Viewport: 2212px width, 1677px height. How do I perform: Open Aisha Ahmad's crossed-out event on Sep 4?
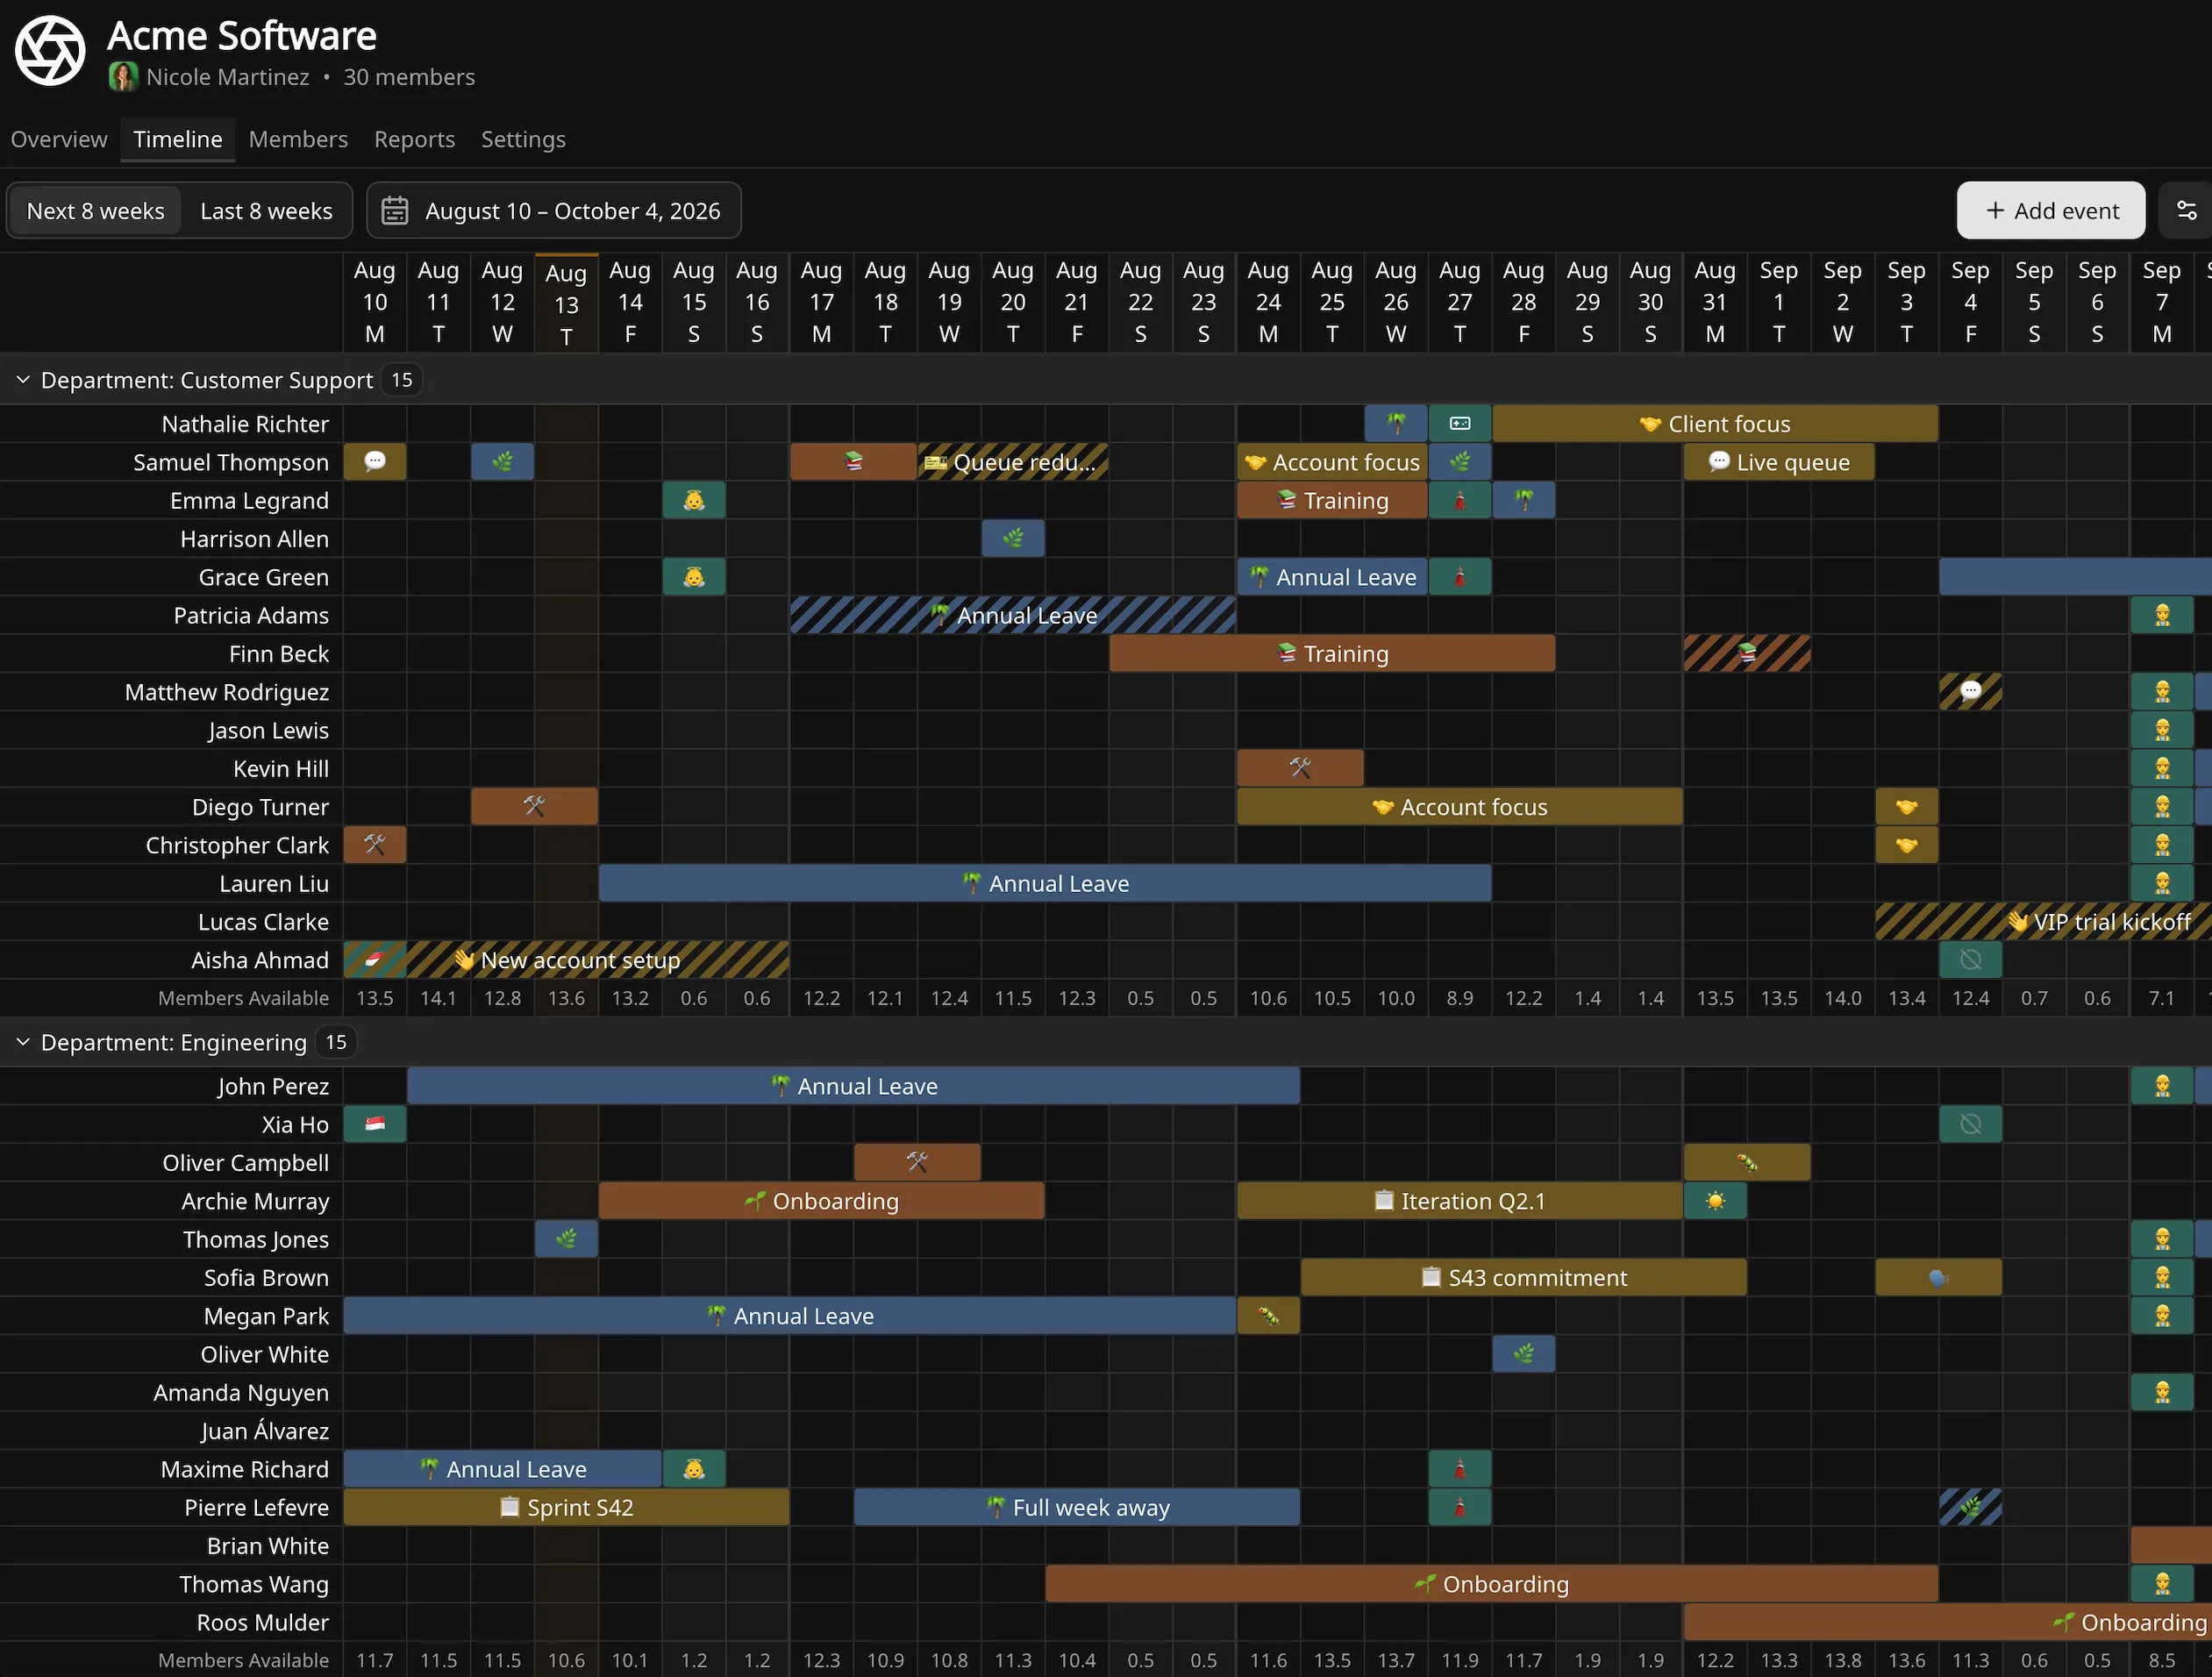click(1970, 960)
